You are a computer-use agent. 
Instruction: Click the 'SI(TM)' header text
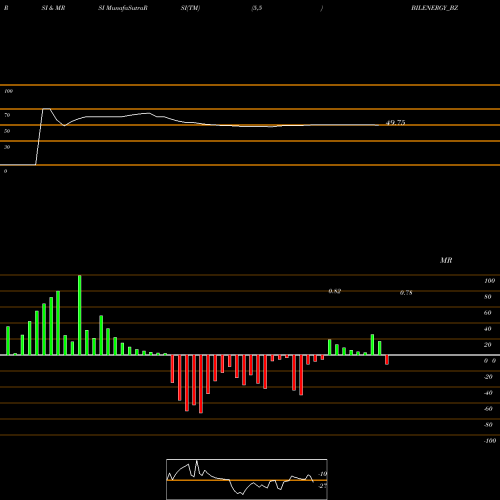[190, 8]
